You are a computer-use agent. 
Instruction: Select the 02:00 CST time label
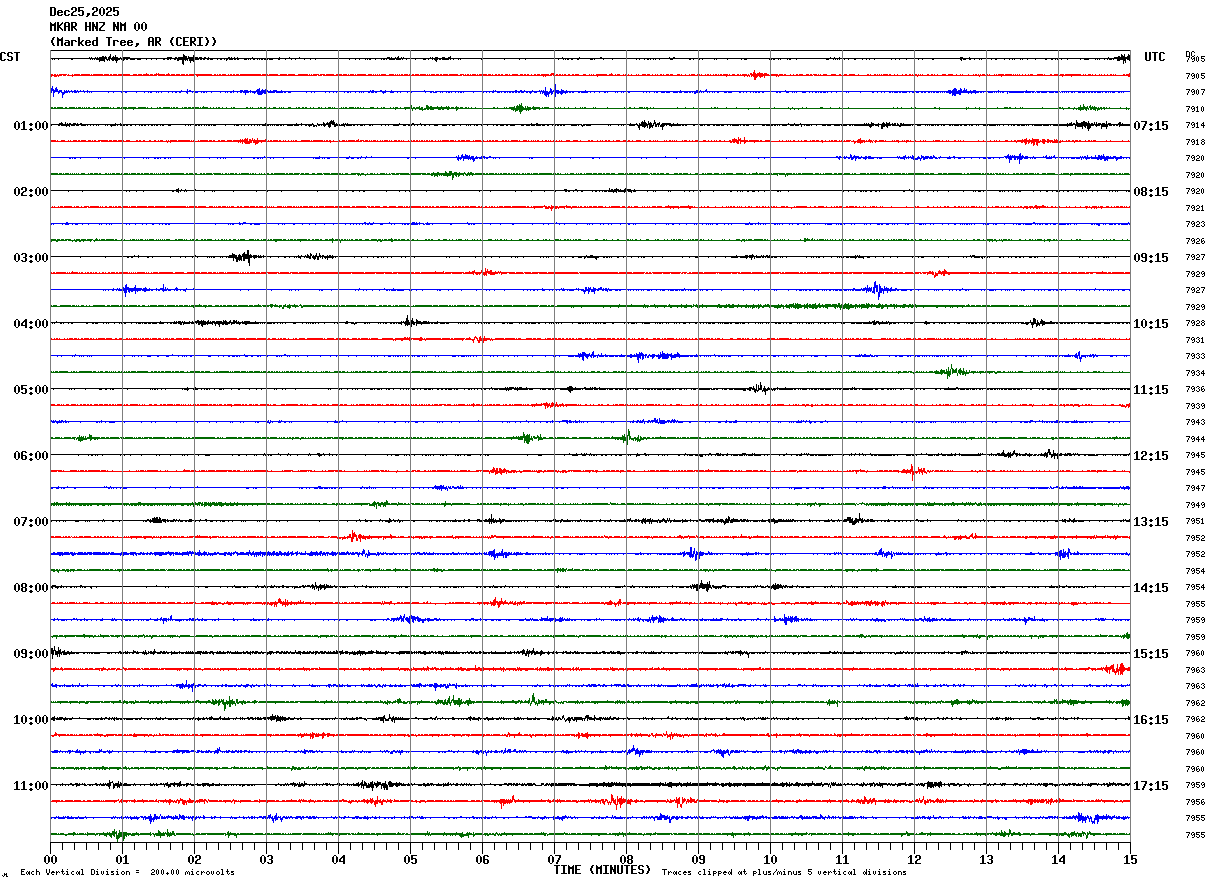tap(31, 192)
